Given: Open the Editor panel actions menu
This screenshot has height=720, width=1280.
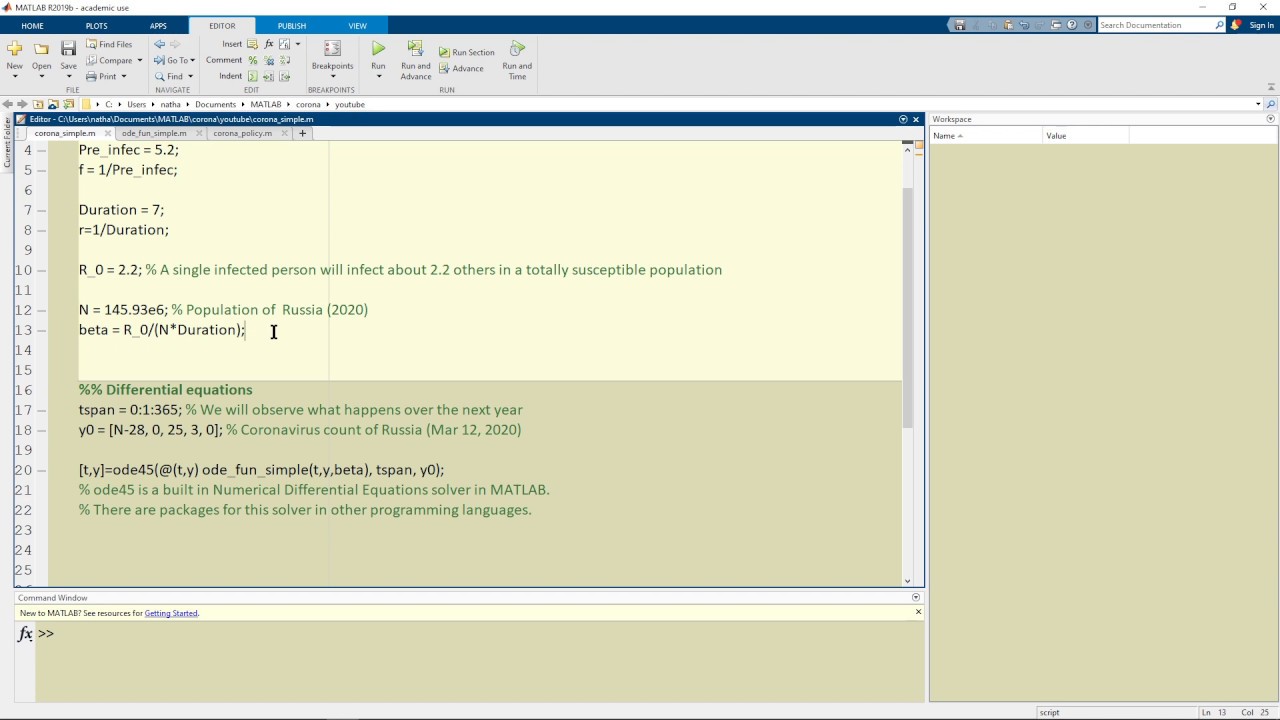Looking at the screenshot, I should coord(903,119).
